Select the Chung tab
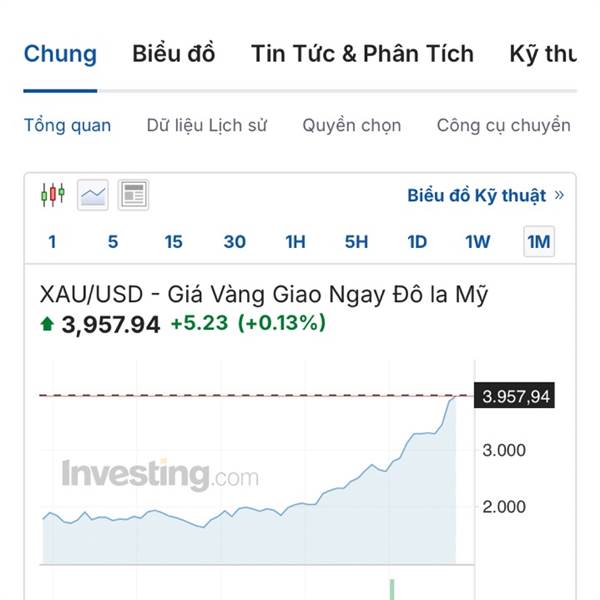The height and width of the screenshot is (600, 600). (x=60, y=54)
